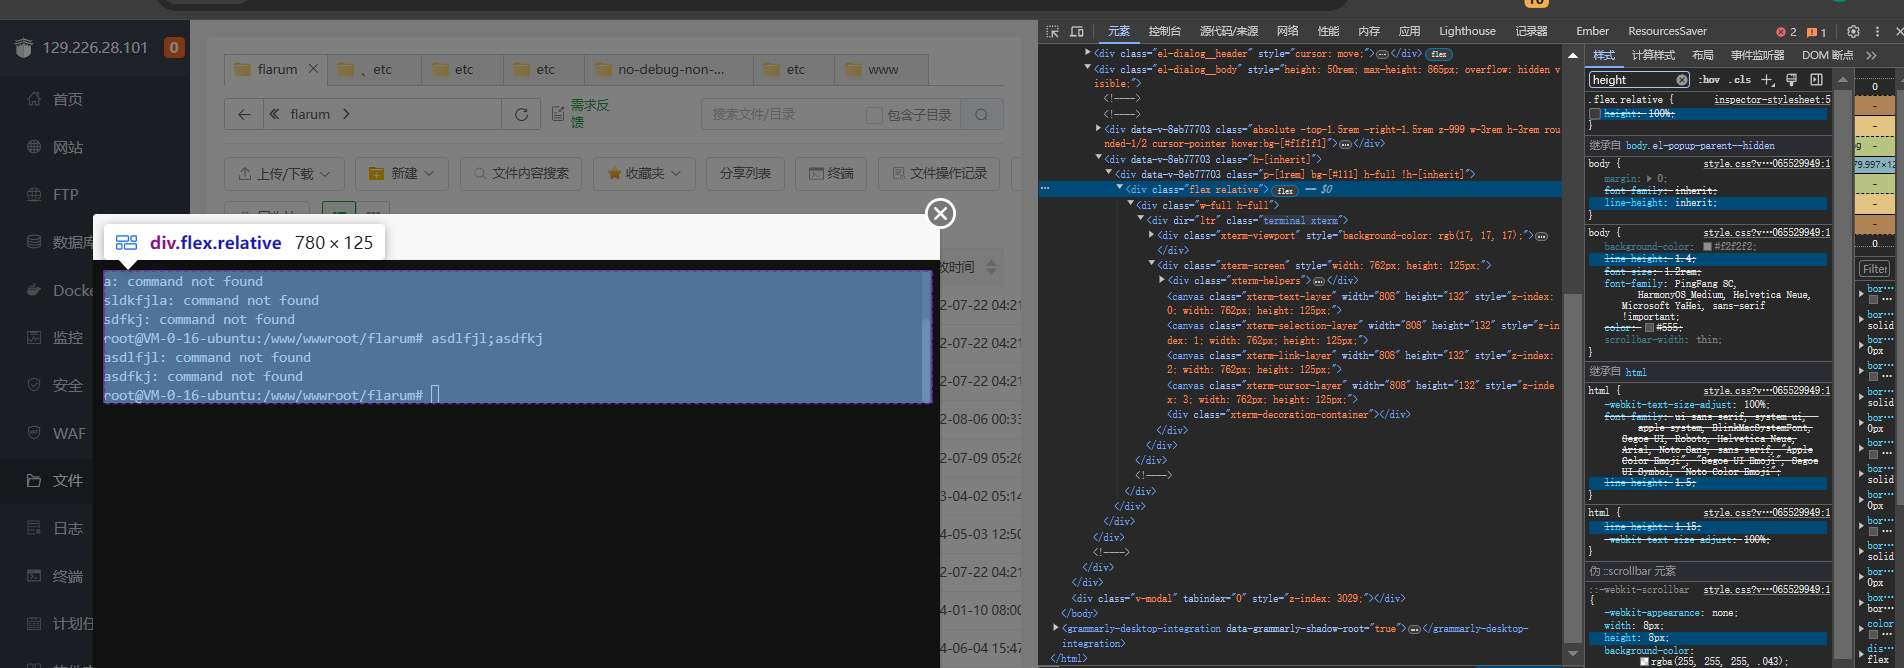Screen dimensions: 1904x668
Task: Expand the grammarly-desktop-integration node
Action: (1056, 629)
